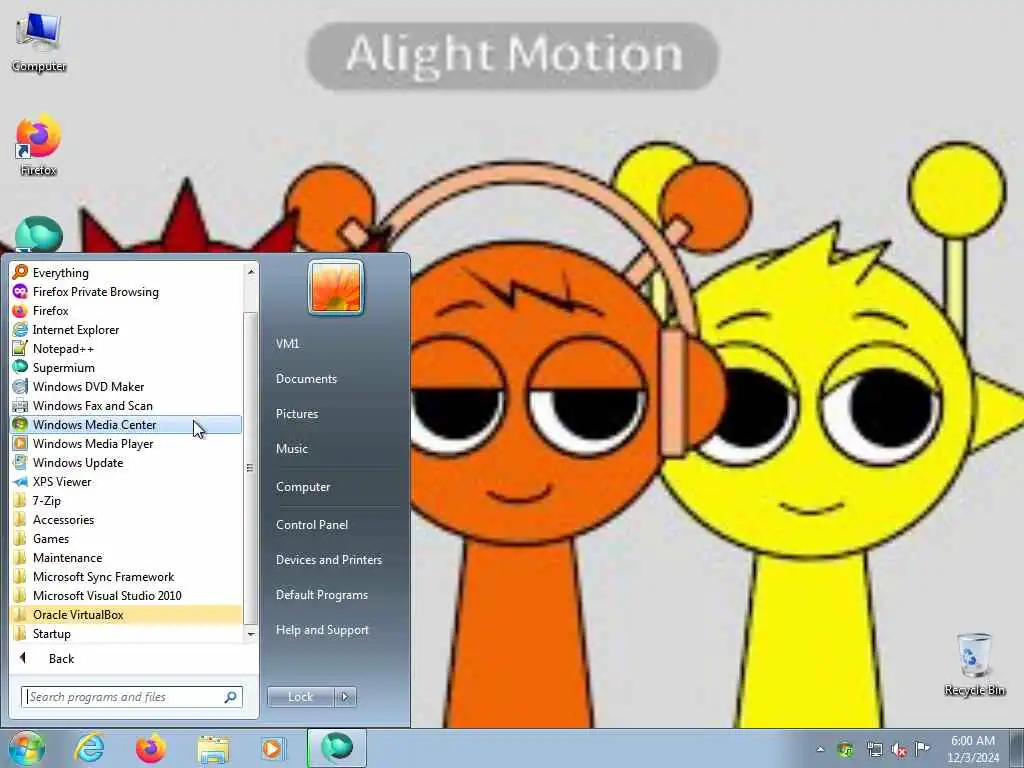Switch to Supermium on the taskbar
The image size is (1024, 768).
pyautogui.click(x=336, y=748)
